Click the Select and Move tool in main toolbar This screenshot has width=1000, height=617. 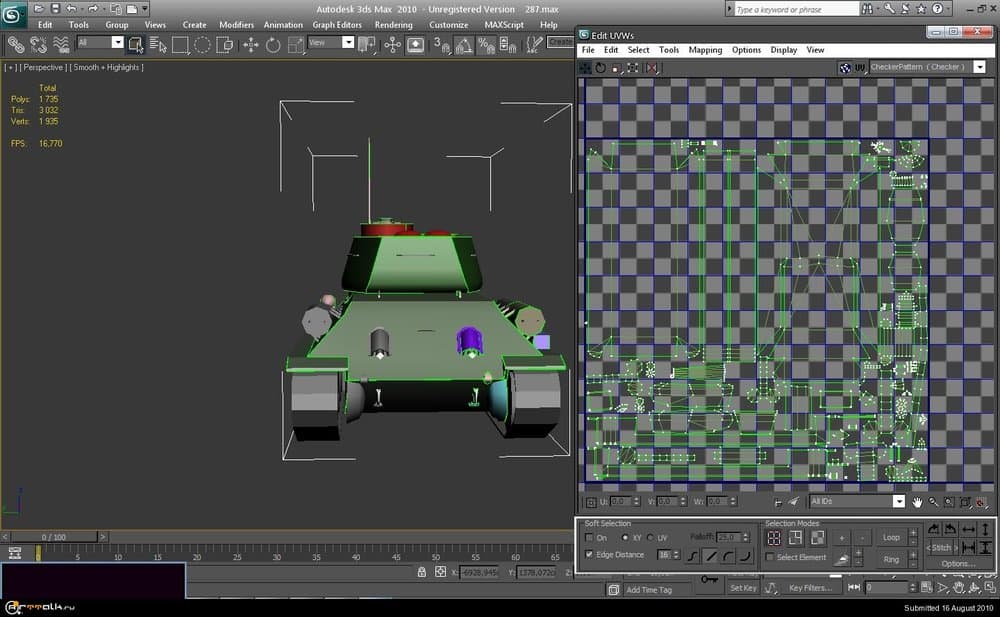(x=250, y=45)
